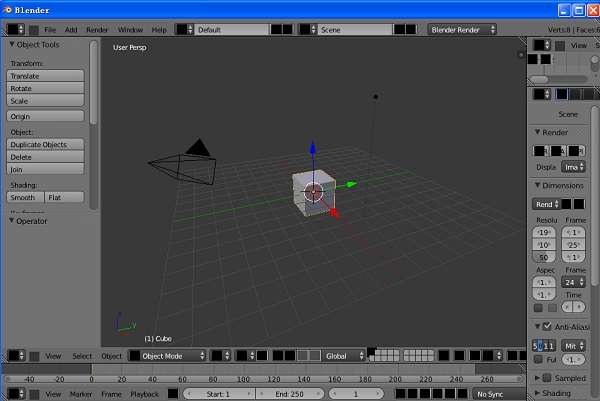
Task: Open the No Sync dropdown
Action: click(499, 394)
